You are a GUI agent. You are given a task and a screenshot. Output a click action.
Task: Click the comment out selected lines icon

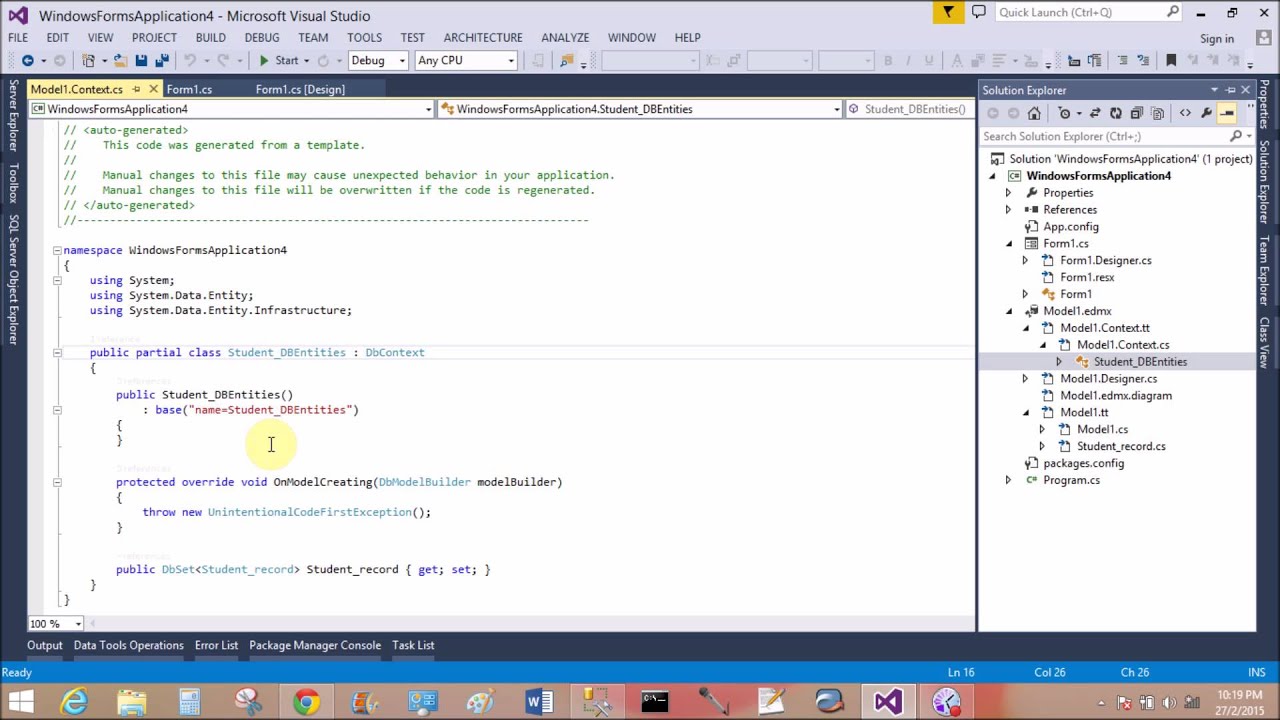[1122, 60]
